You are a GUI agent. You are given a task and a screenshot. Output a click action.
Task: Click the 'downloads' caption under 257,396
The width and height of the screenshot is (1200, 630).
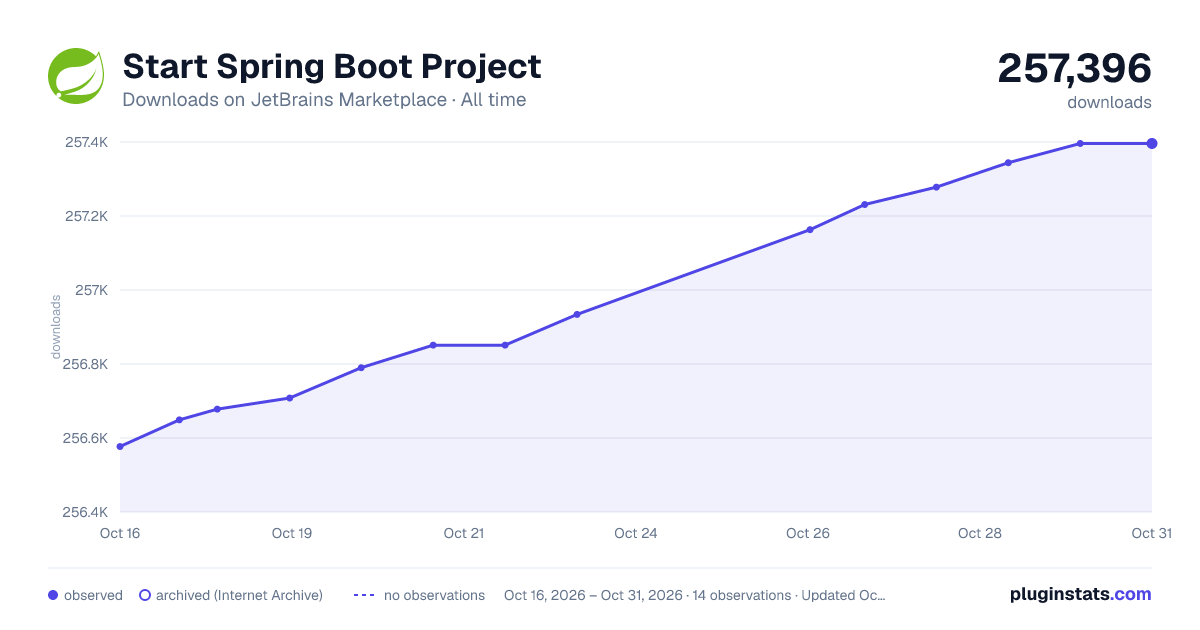coord(1109,102)
